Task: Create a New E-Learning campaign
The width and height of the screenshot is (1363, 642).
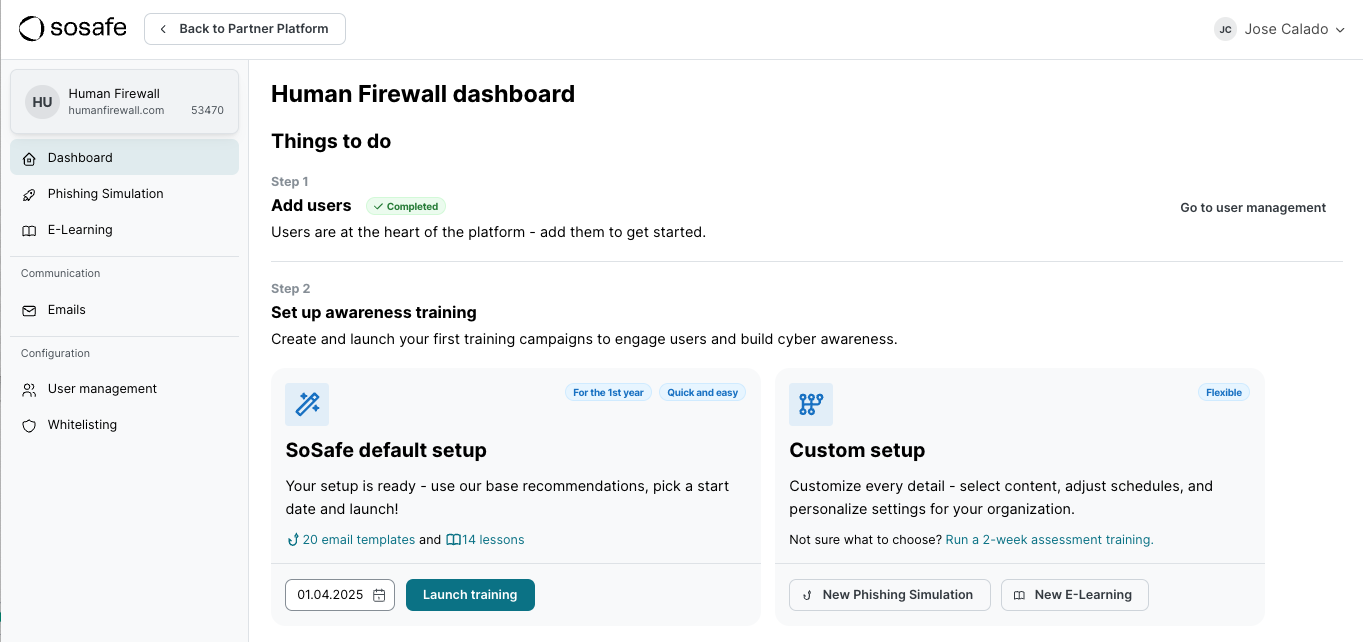Action: (1074, 595)
